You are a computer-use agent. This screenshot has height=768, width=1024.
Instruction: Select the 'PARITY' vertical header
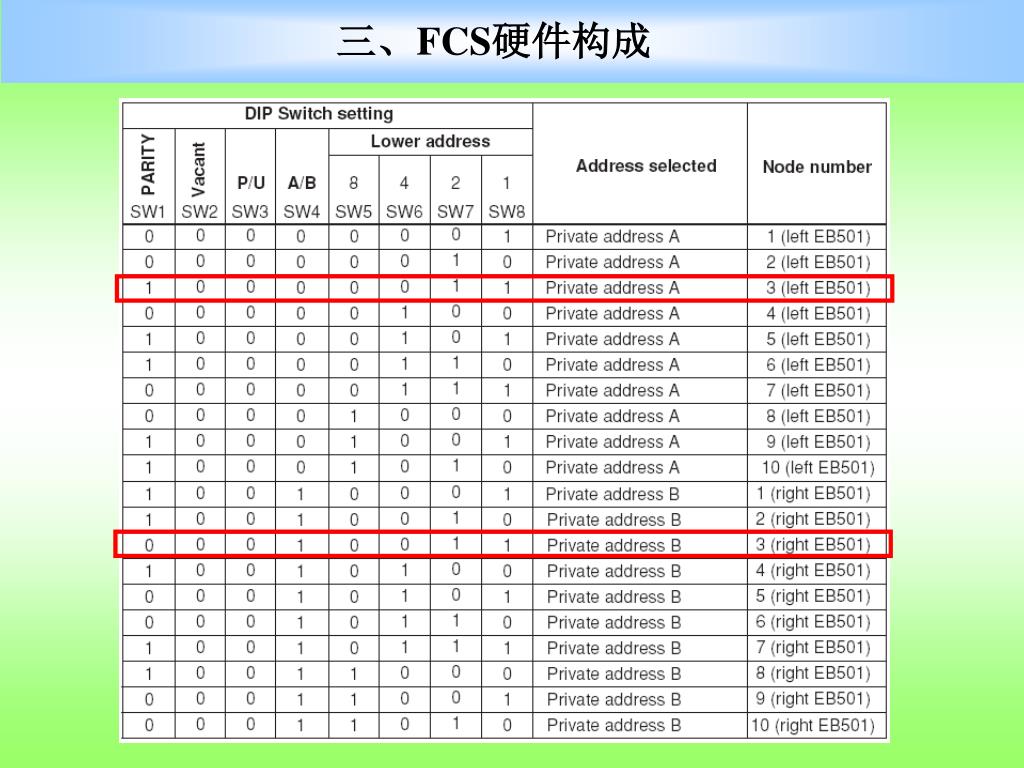coord(148,165)
